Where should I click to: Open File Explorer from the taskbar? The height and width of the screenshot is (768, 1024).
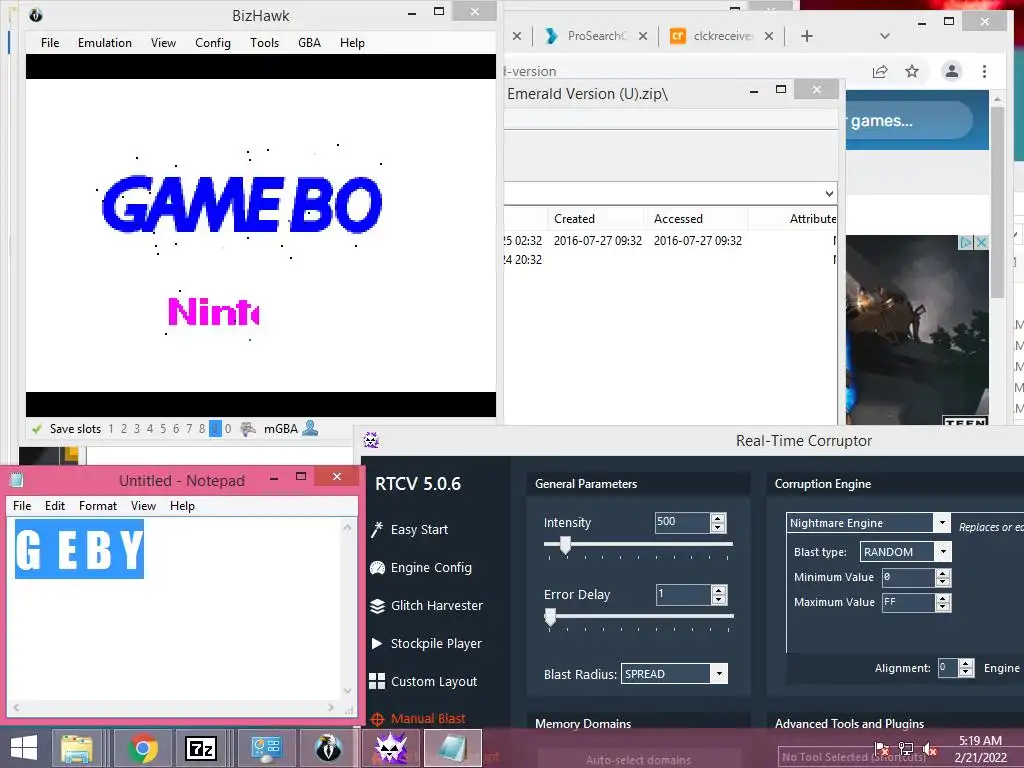tap(77, 748)
